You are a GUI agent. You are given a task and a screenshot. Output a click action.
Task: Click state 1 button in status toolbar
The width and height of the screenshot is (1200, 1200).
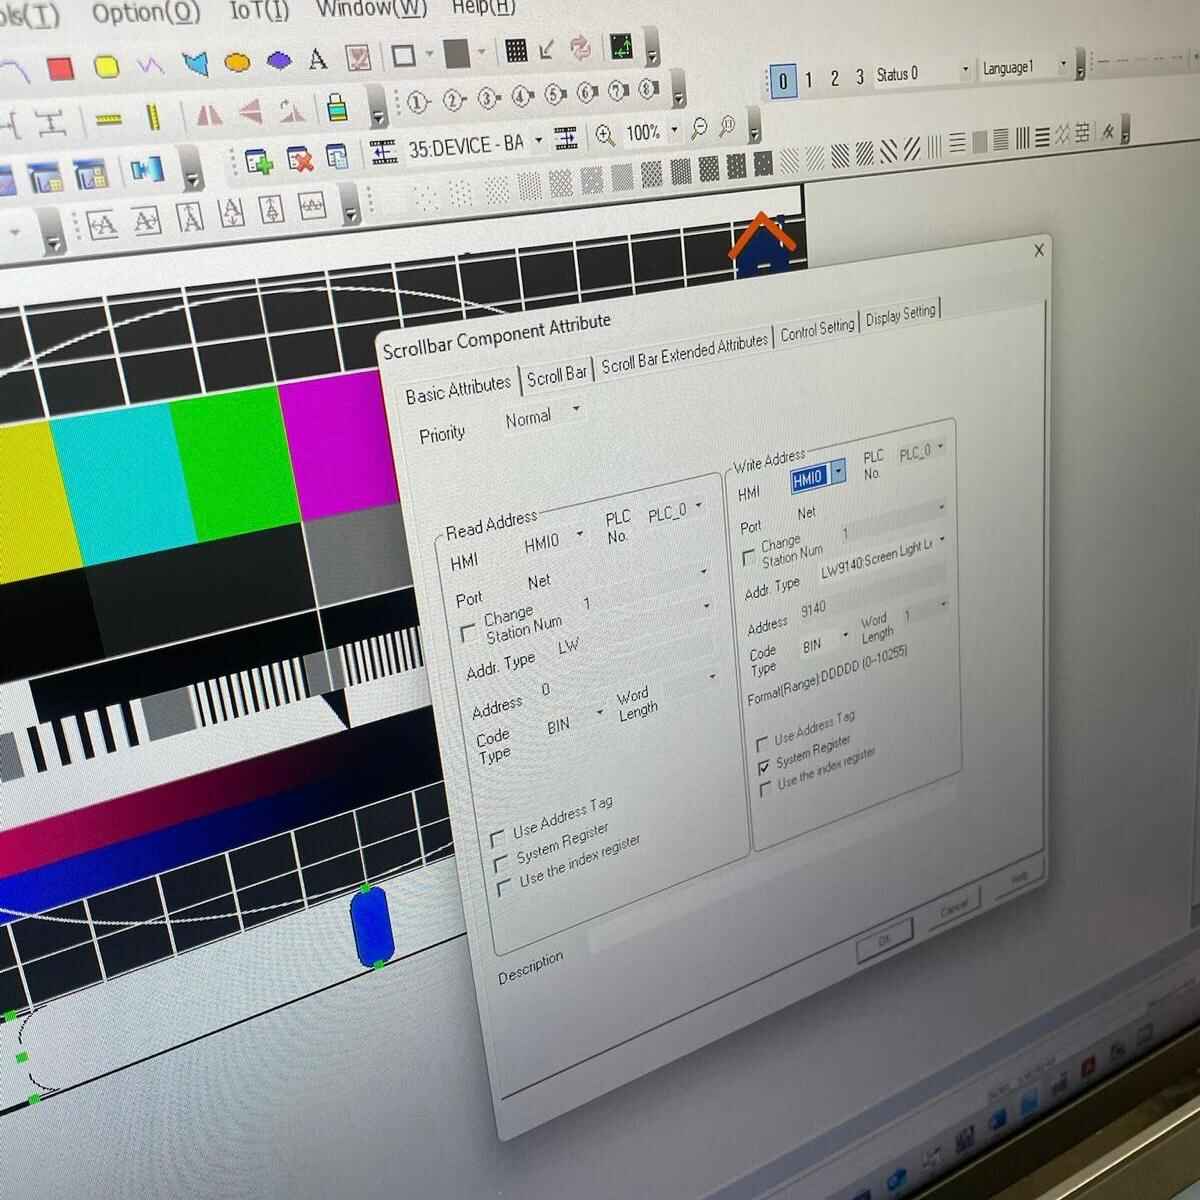coord(809,79)
